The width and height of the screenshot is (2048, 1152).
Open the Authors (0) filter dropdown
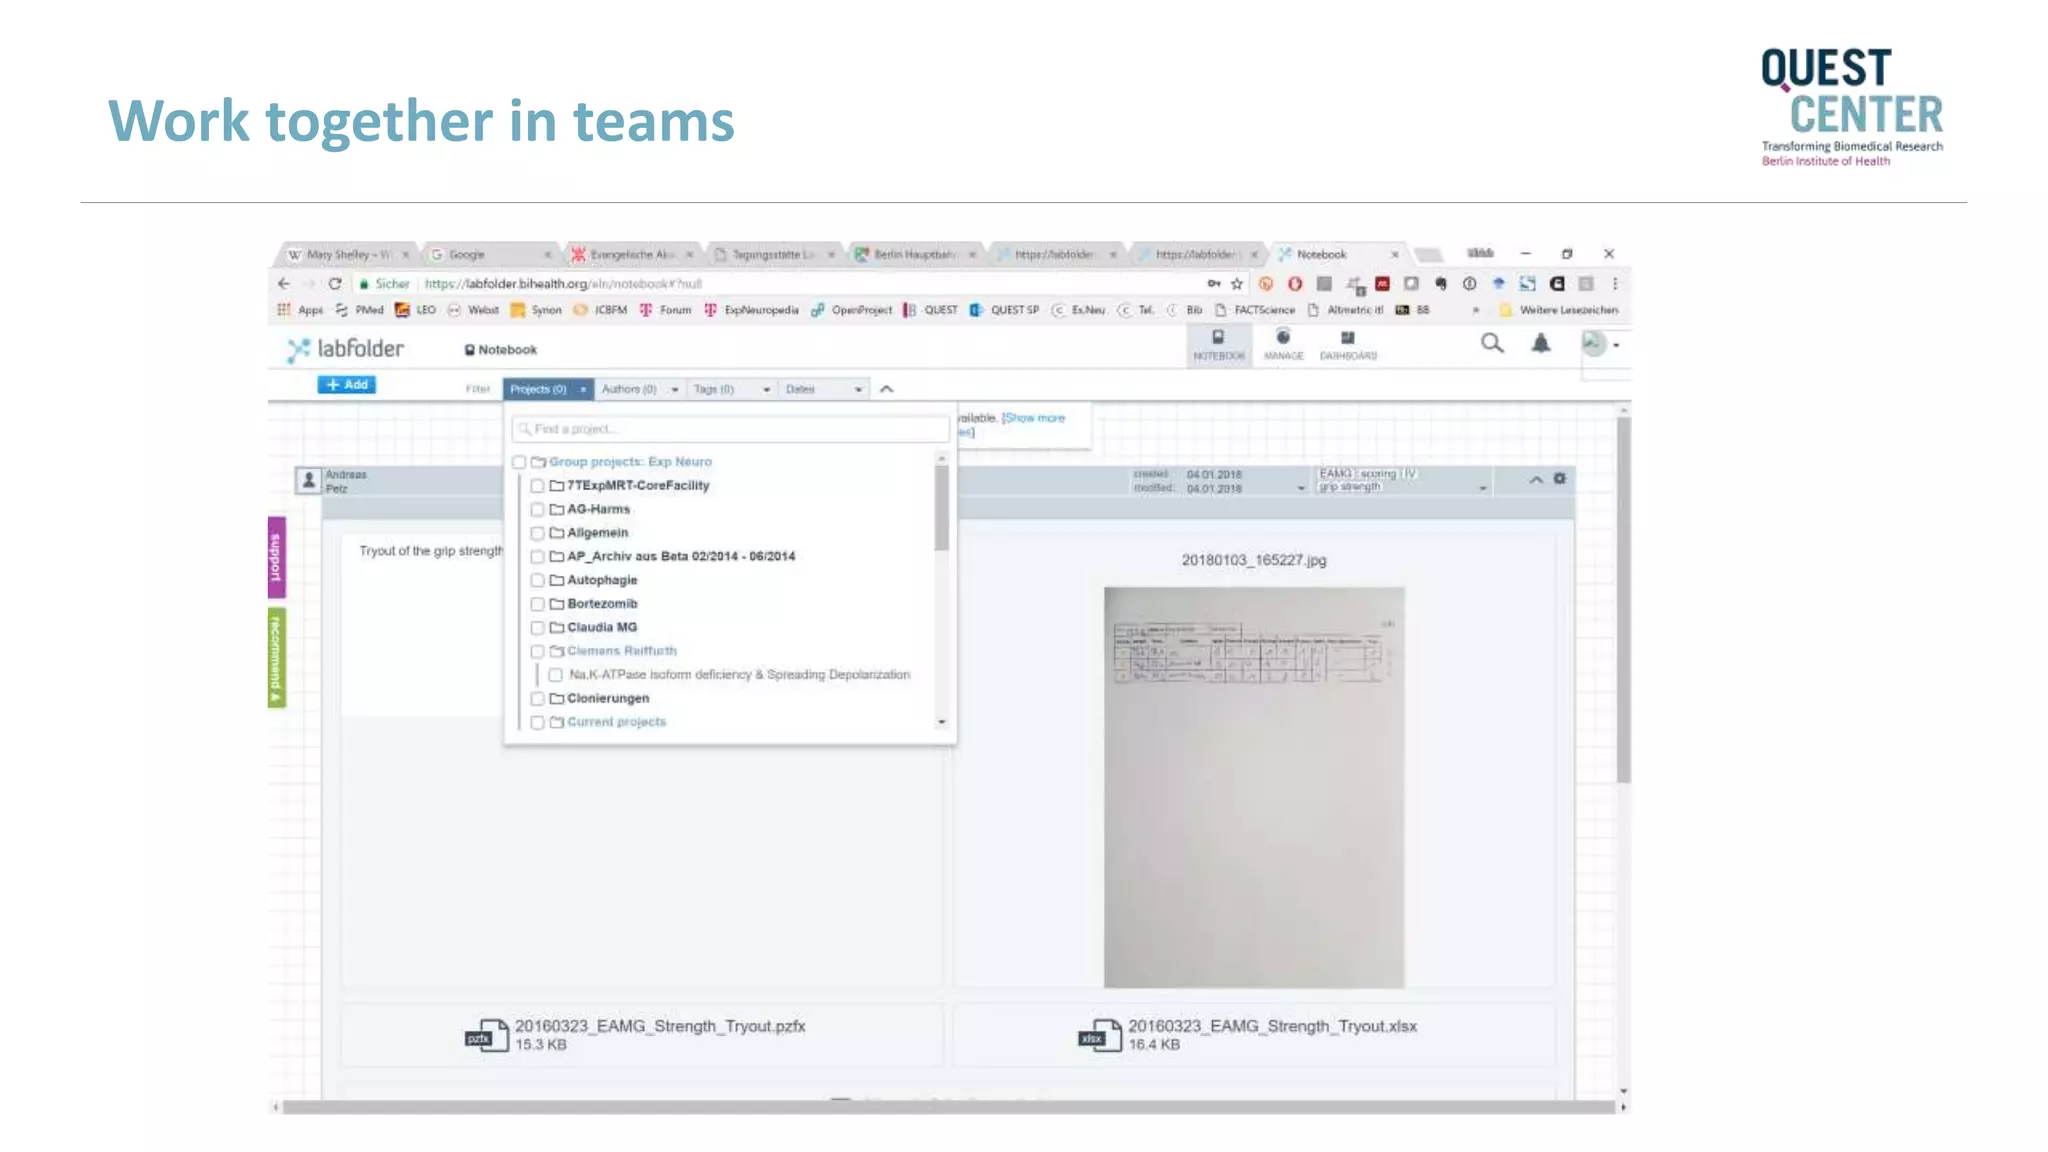(x=640, y=389)
